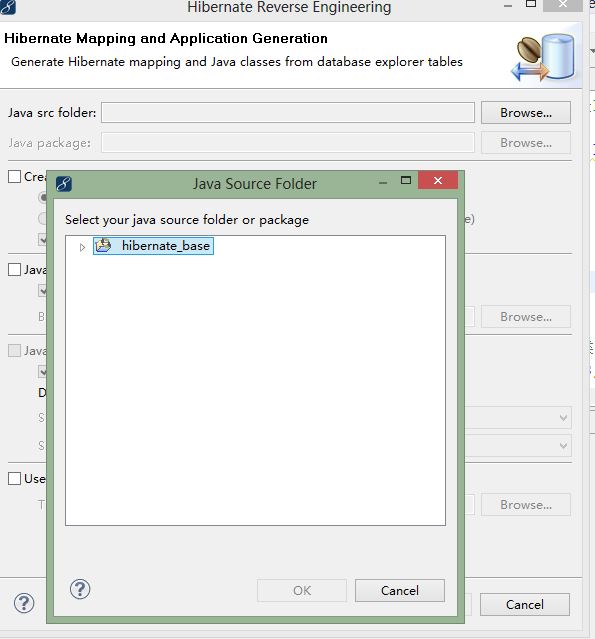Close the Java Source Folder dialog
The width and height of the screenshot is (595, 639).
pos(438,180)
